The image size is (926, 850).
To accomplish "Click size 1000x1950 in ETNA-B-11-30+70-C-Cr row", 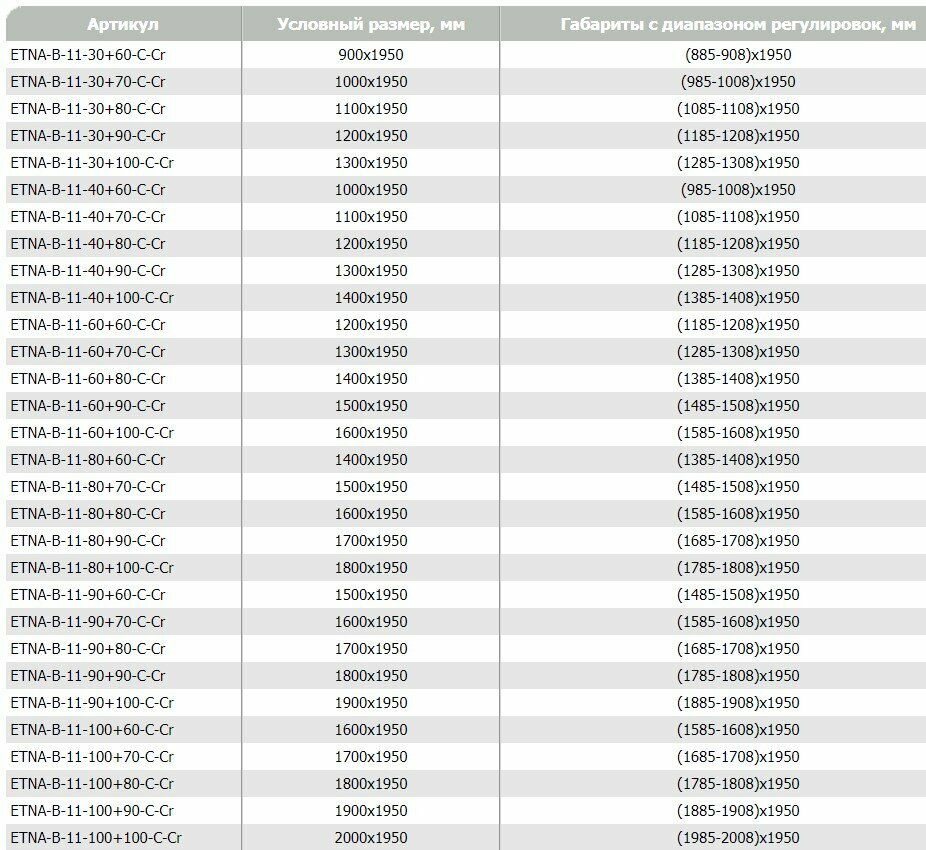I will coord(371,82).
